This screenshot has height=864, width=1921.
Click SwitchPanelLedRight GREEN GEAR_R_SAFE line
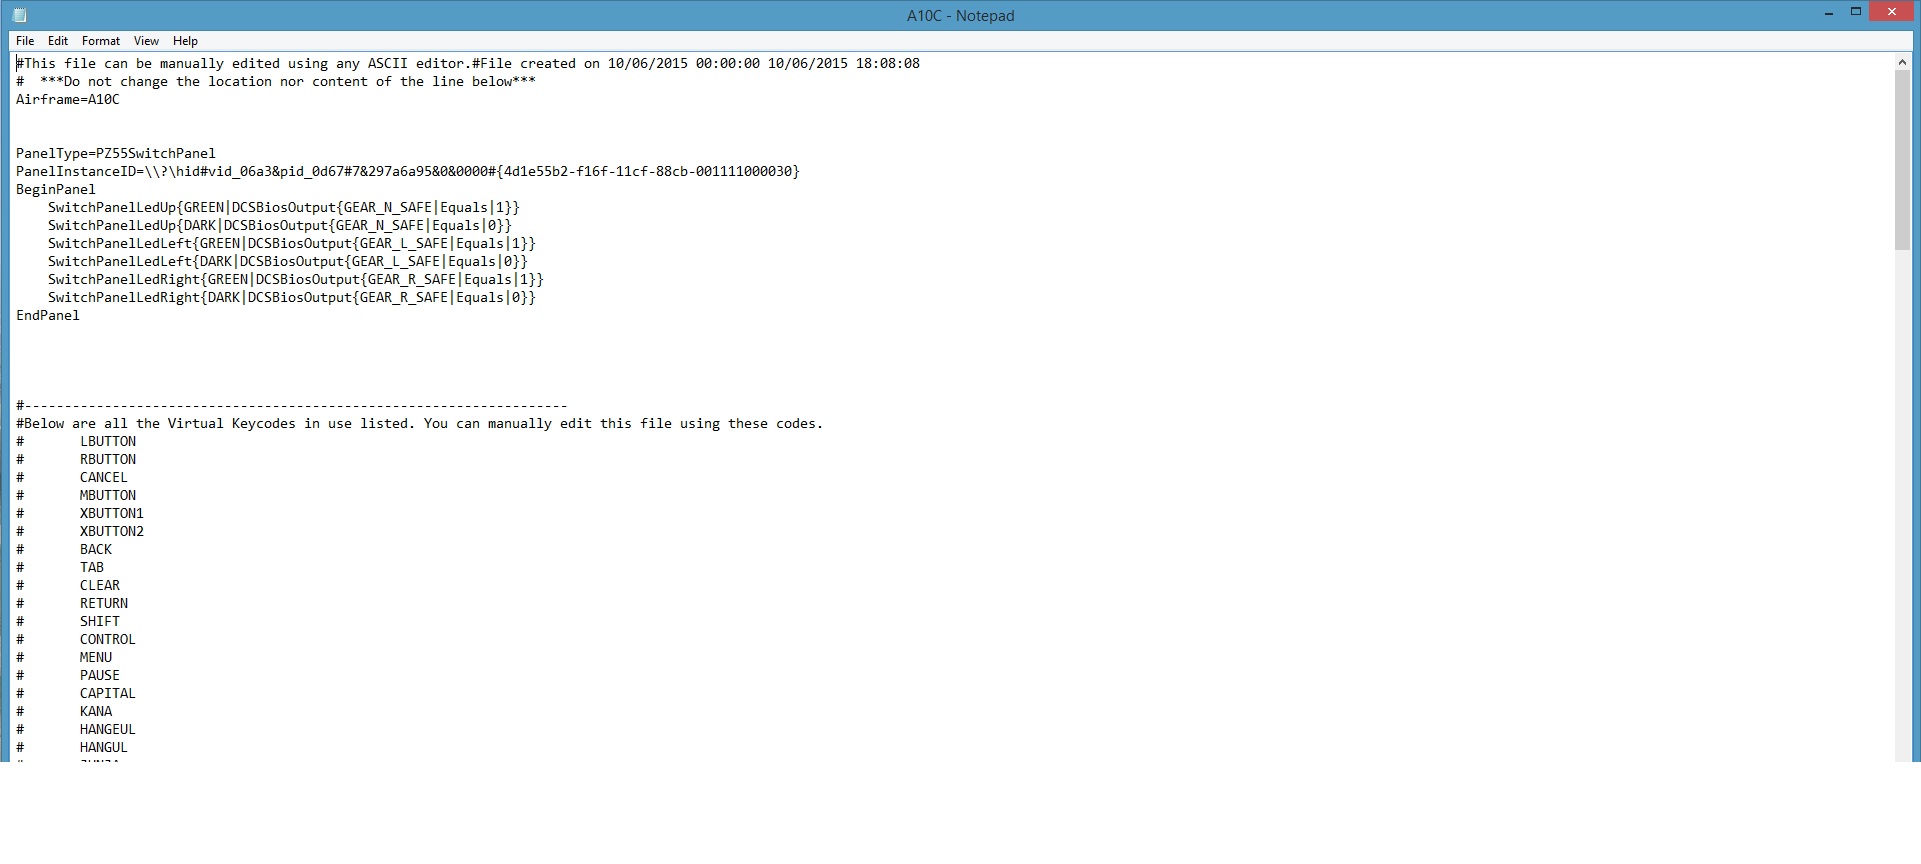(x=296, y=280)
